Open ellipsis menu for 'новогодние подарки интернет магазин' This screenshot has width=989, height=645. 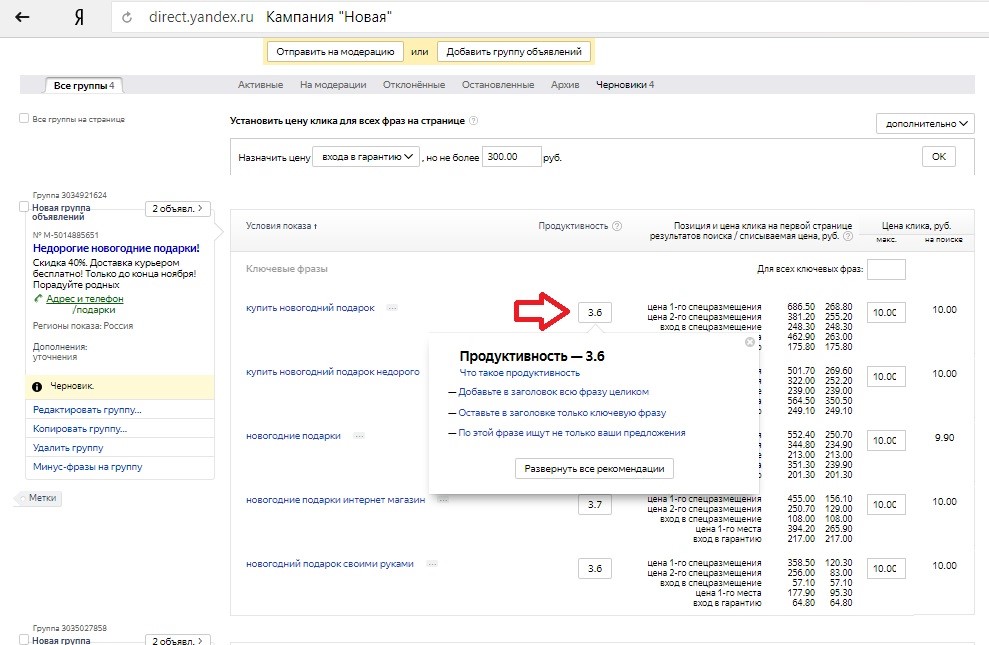(443, 499)
